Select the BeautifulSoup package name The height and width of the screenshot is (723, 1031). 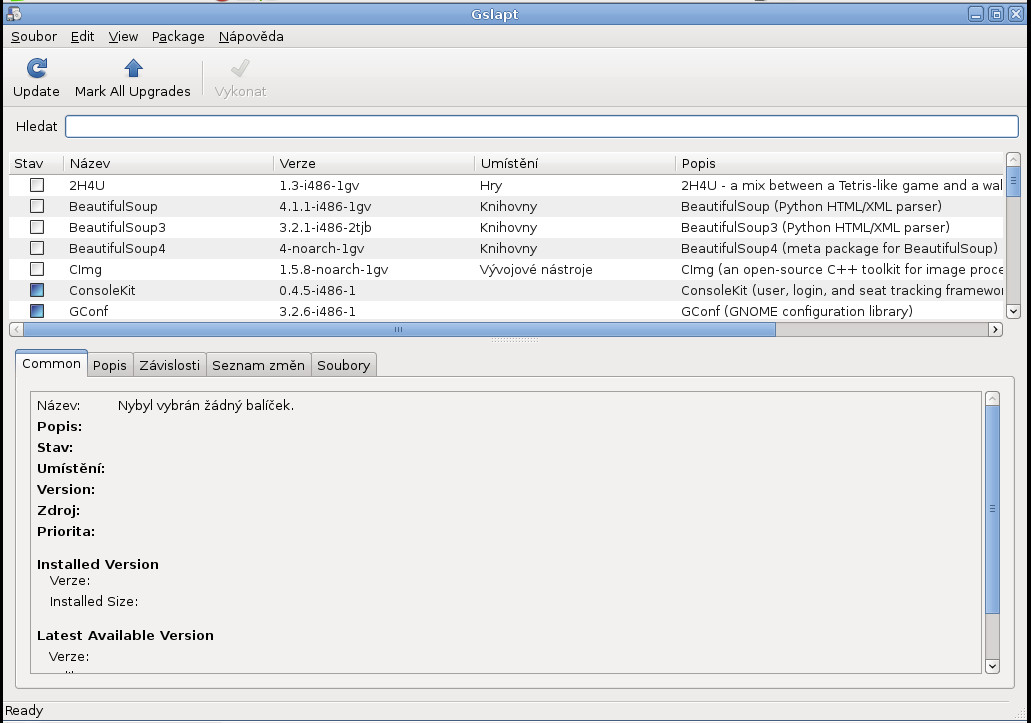[113, 206]
